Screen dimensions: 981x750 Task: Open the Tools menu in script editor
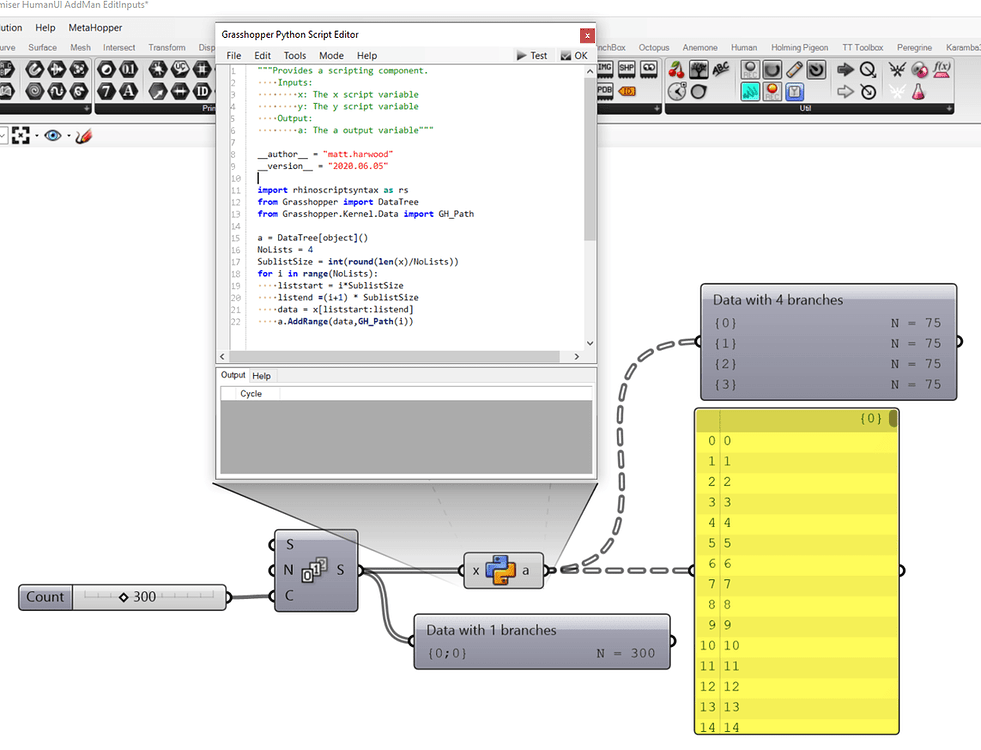[x=294, y=56]
